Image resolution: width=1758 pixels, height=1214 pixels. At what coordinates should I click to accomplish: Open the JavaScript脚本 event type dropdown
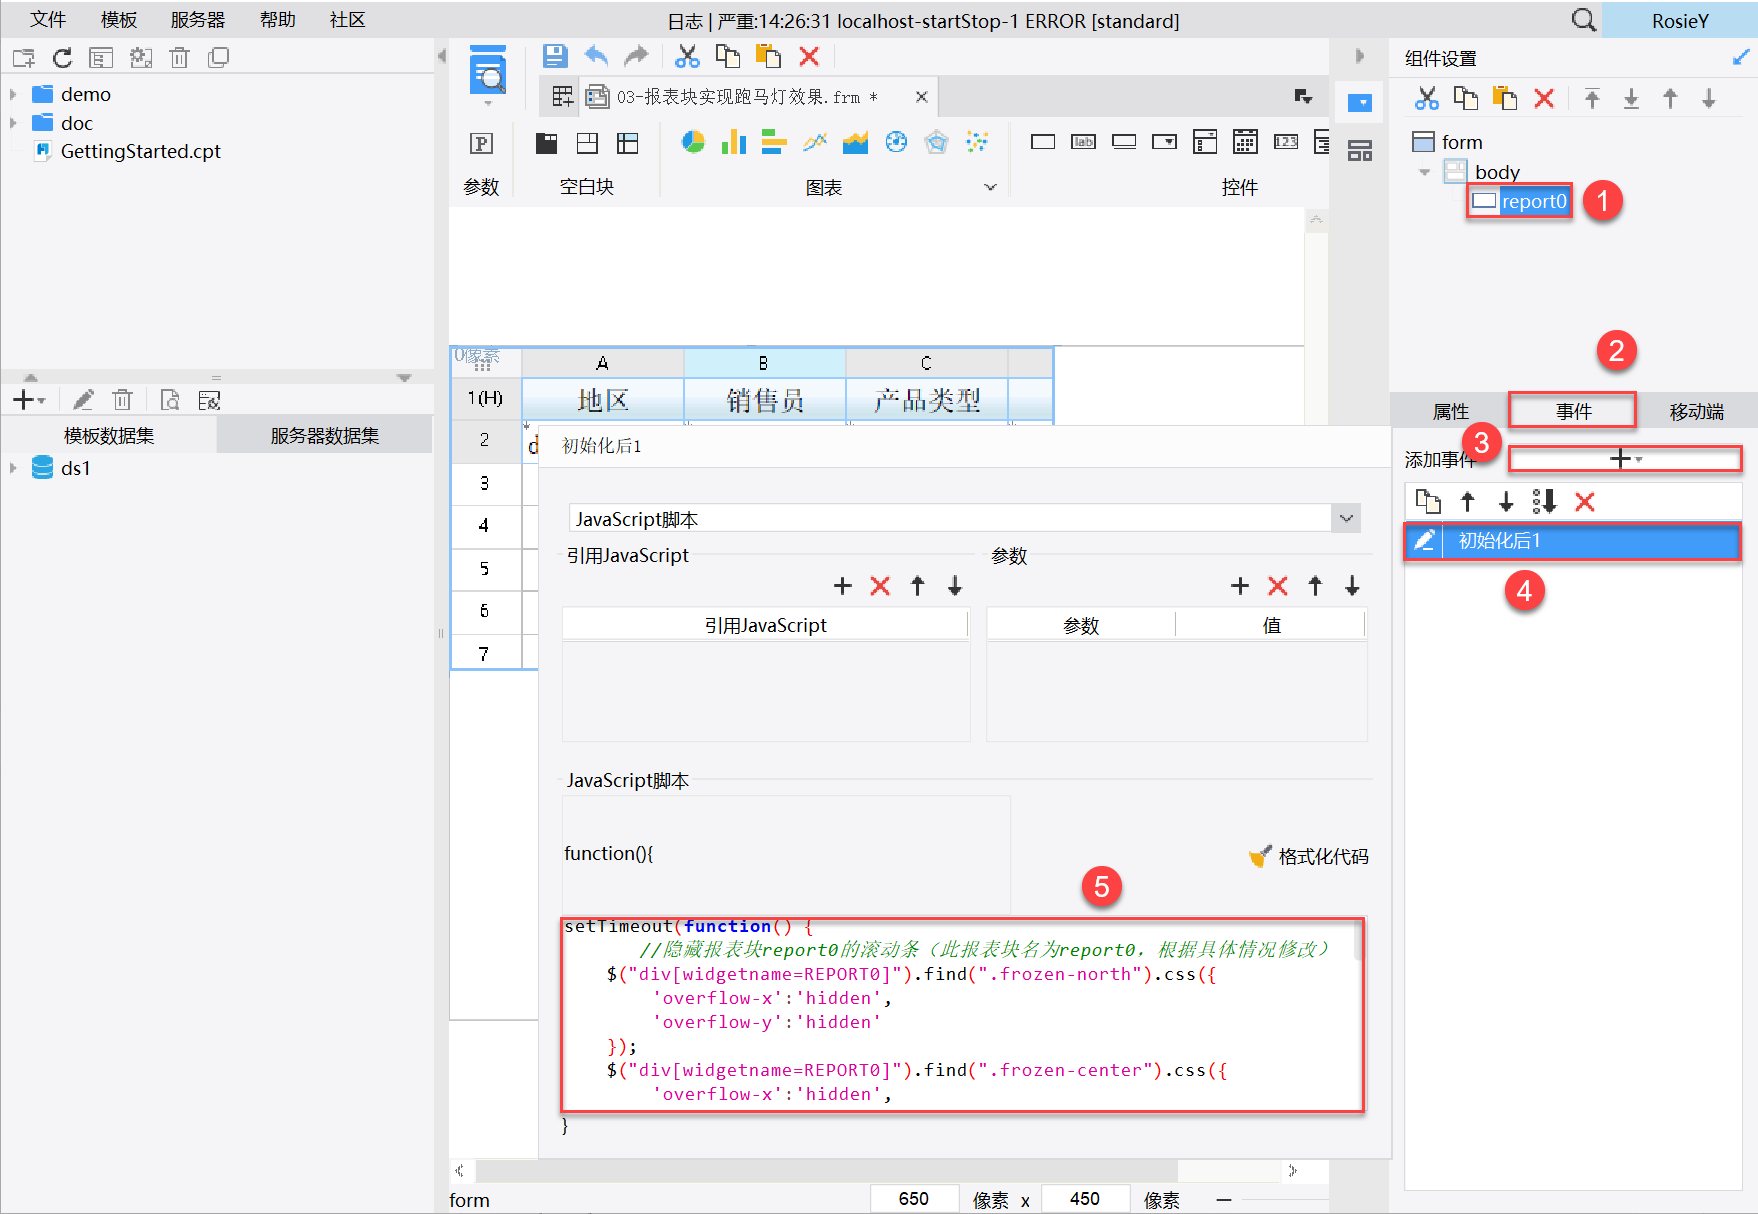(1347, 518)
